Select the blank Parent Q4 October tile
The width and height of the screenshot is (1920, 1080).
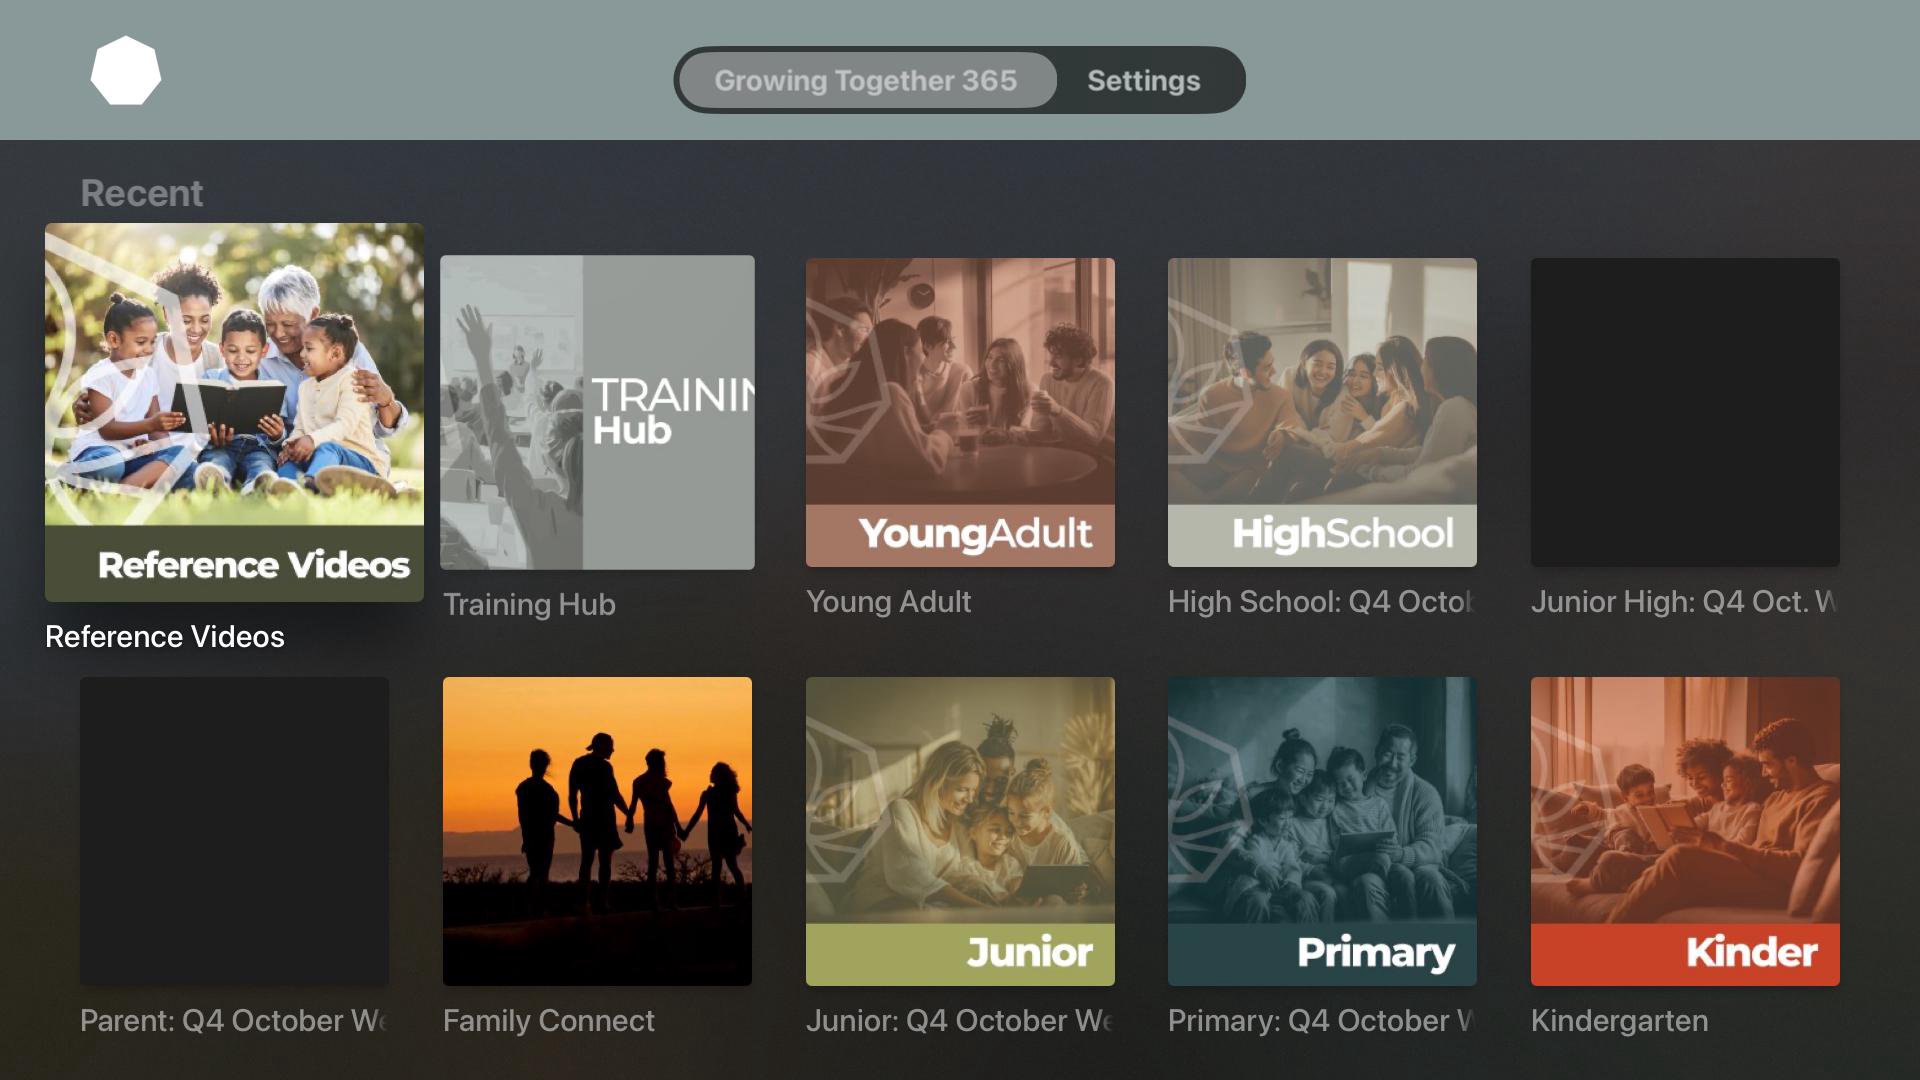(x=234, y=831)
